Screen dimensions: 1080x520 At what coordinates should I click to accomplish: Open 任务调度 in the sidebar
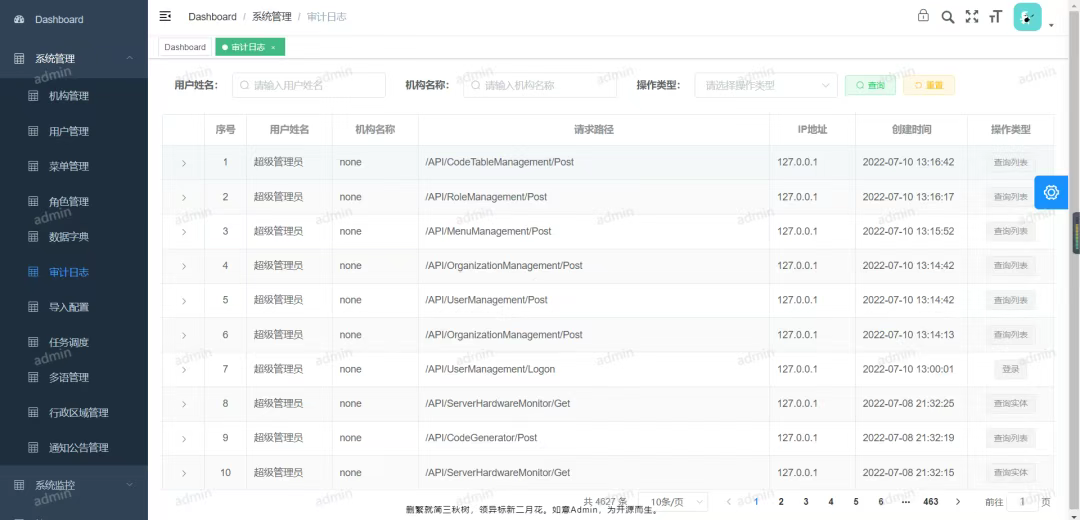pyautogui.click(x=74, y=342)
